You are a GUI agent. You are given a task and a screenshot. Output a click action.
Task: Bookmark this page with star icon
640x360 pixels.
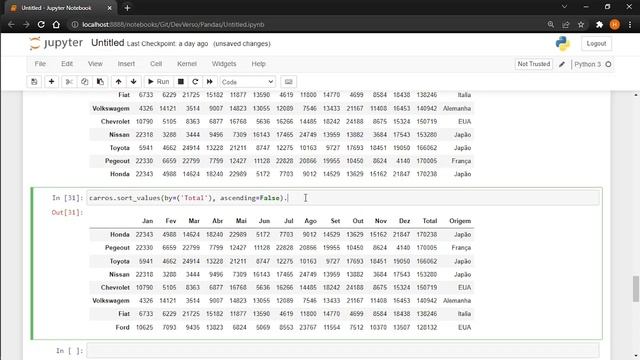581,24
